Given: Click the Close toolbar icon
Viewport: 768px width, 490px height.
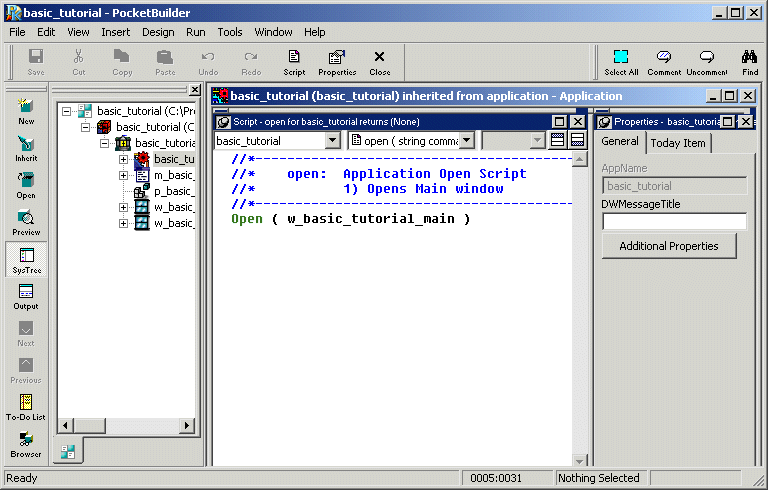Looking at the screenshot, I should 380,62.
